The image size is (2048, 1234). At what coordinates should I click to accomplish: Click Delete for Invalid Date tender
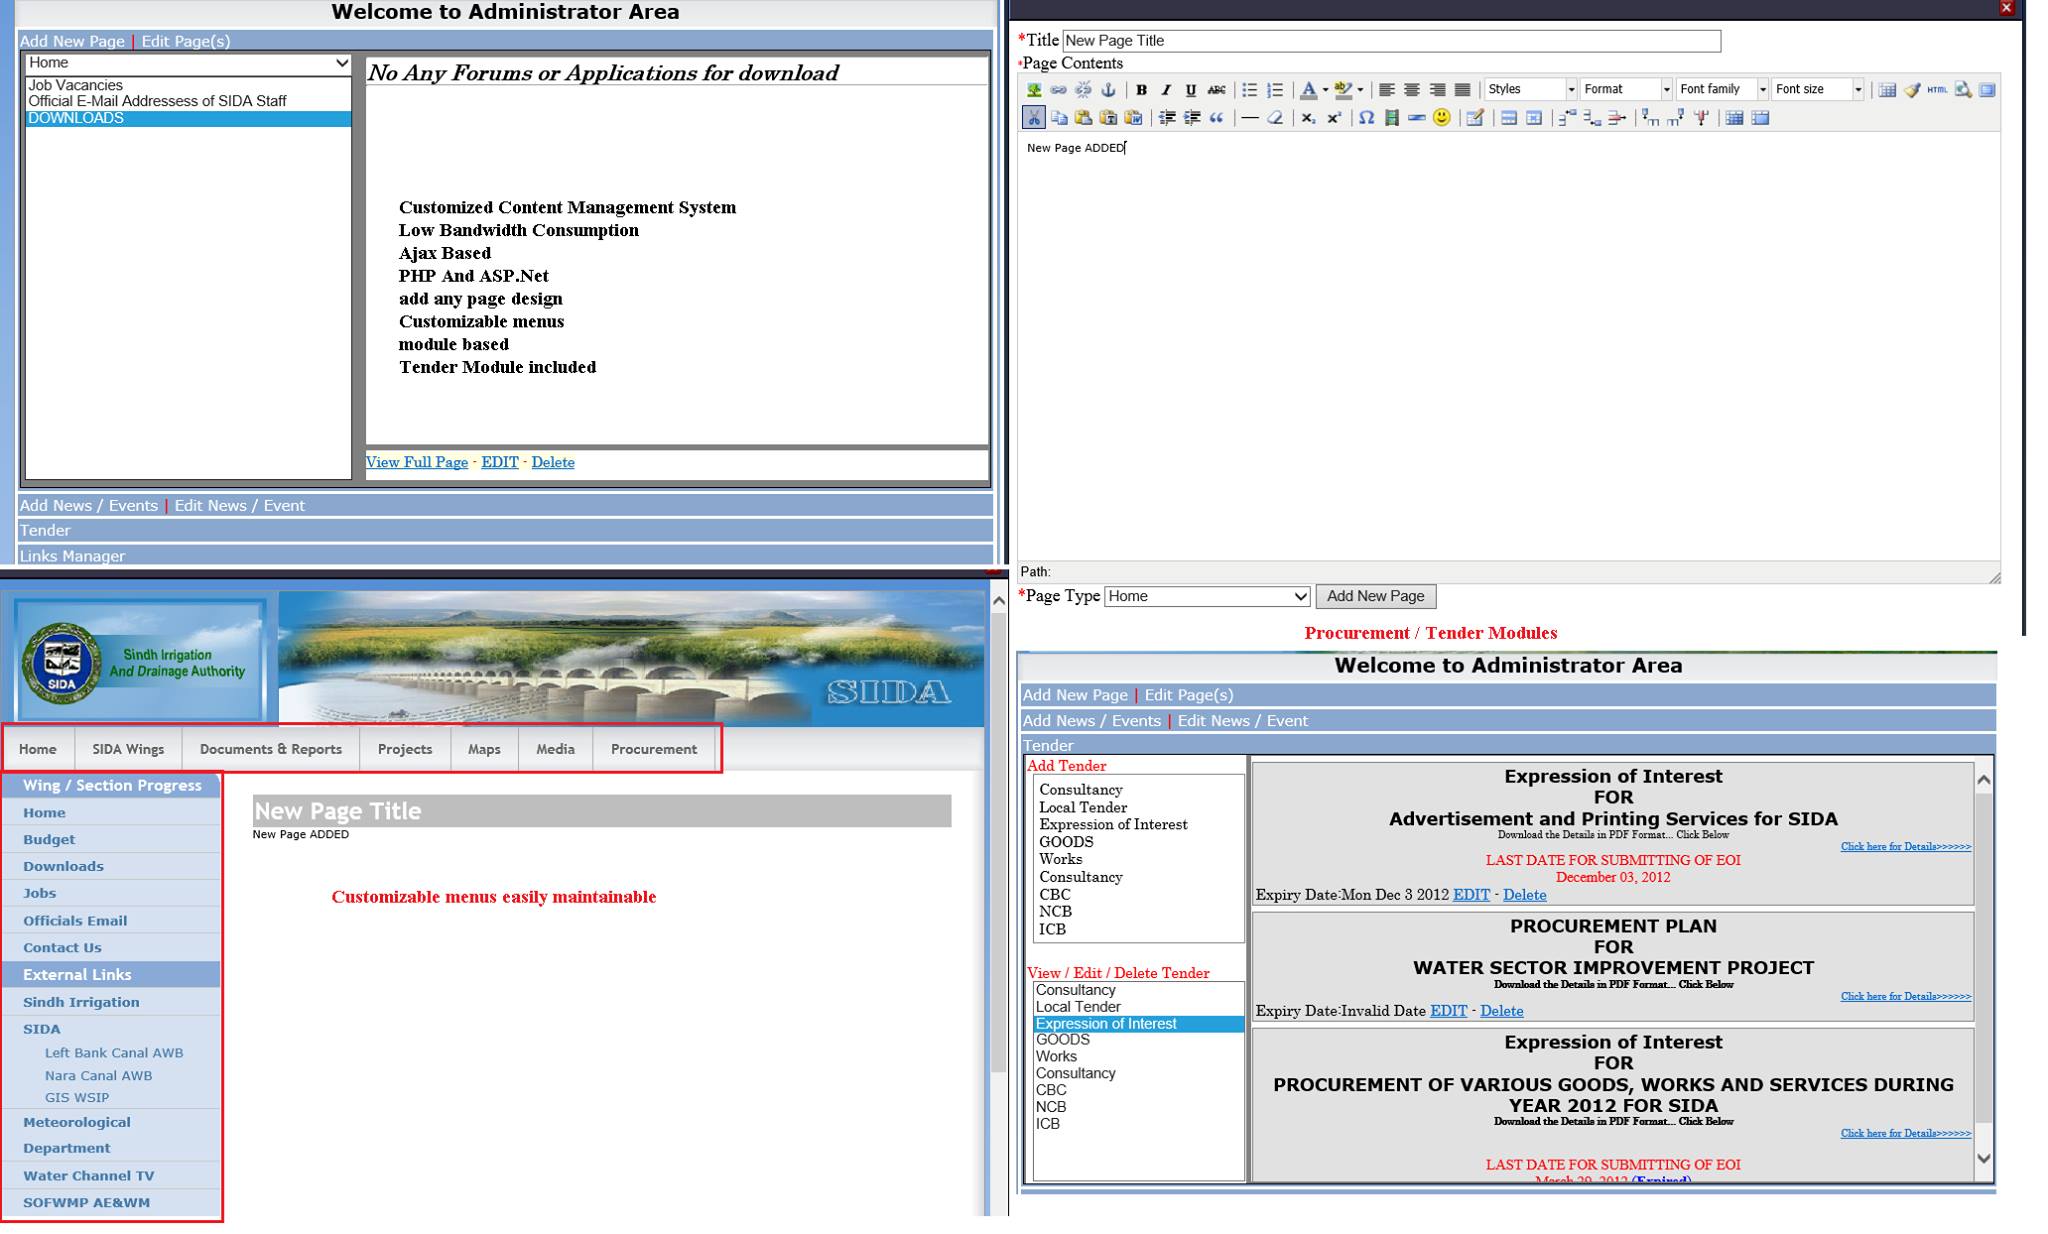tap(1502, 1011)
